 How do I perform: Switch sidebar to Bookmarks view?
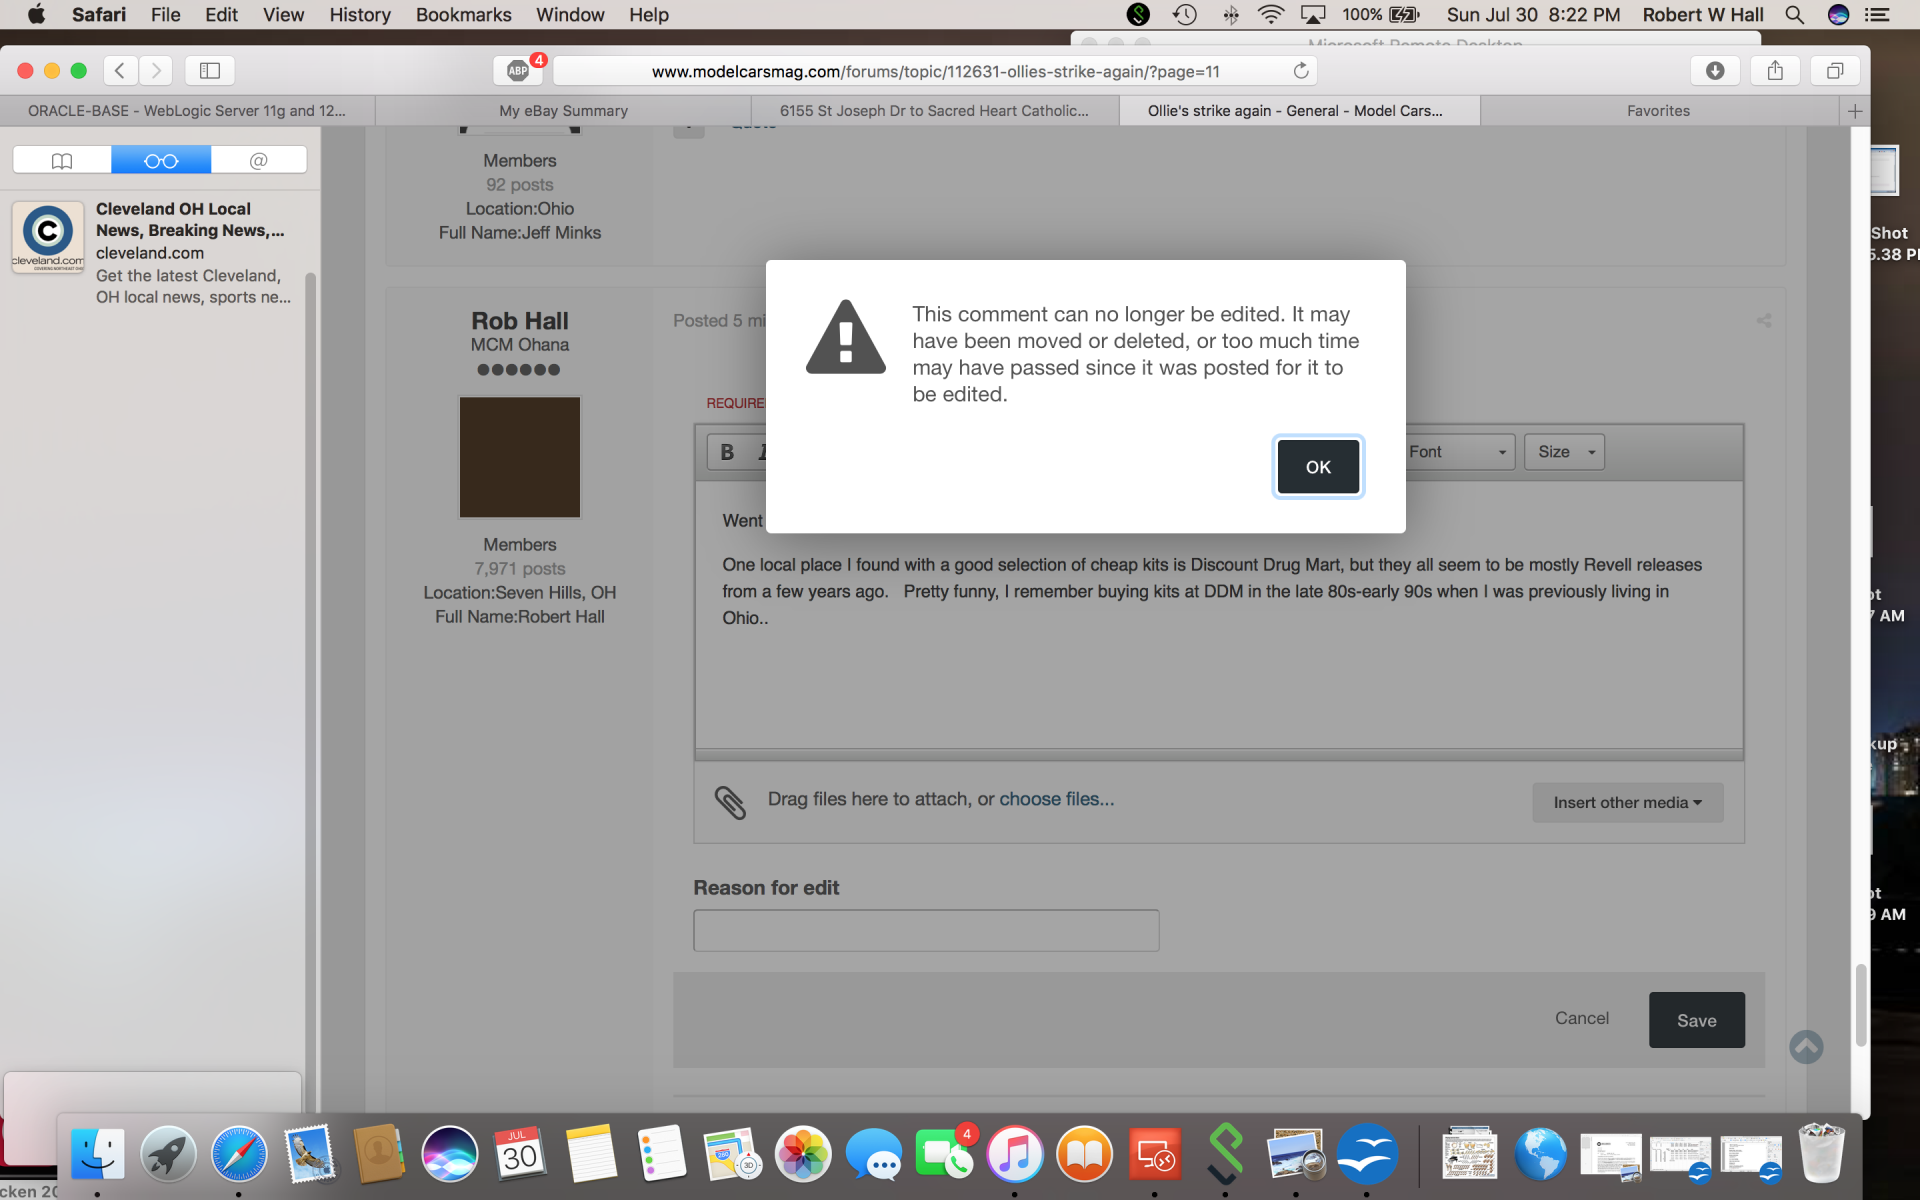pyautogui.click(x=62, y=160)
